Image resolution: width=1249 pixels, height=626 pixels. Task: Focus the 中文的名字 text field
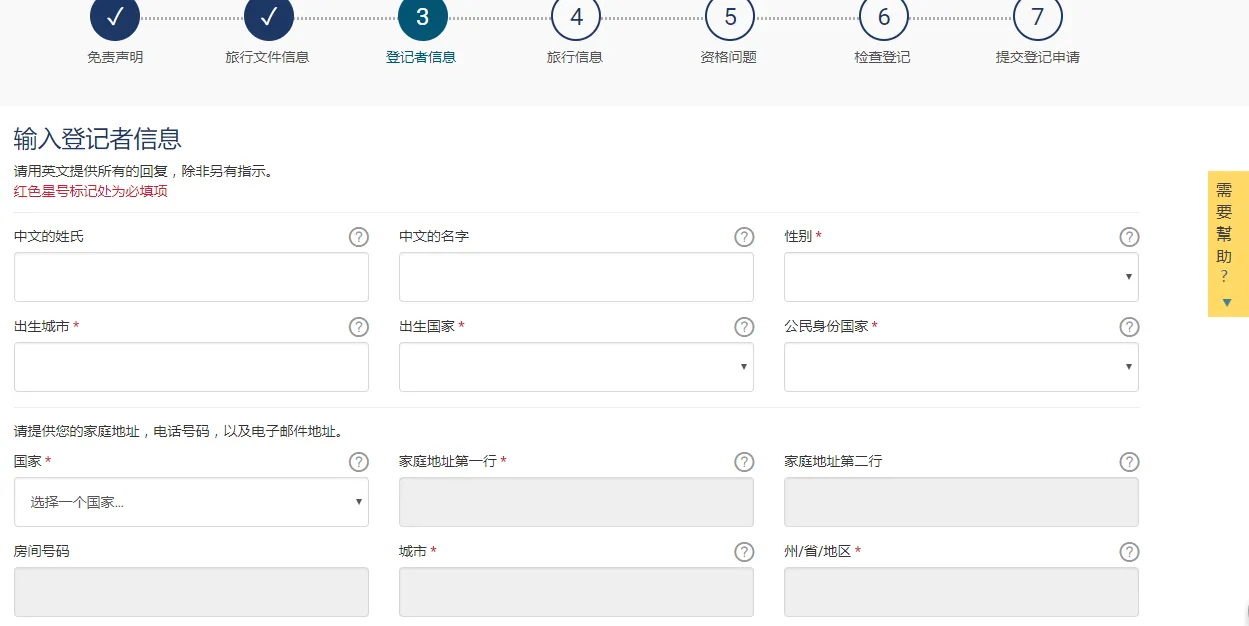coord(576,277)
